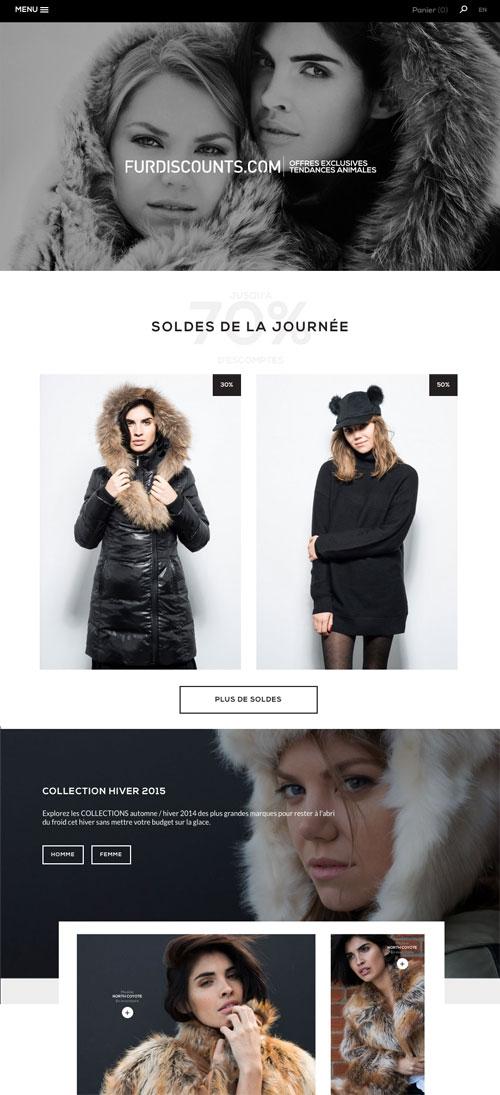Choose the FEMME collection button
Screen dimensions: 500x1095
pos(111,854)
